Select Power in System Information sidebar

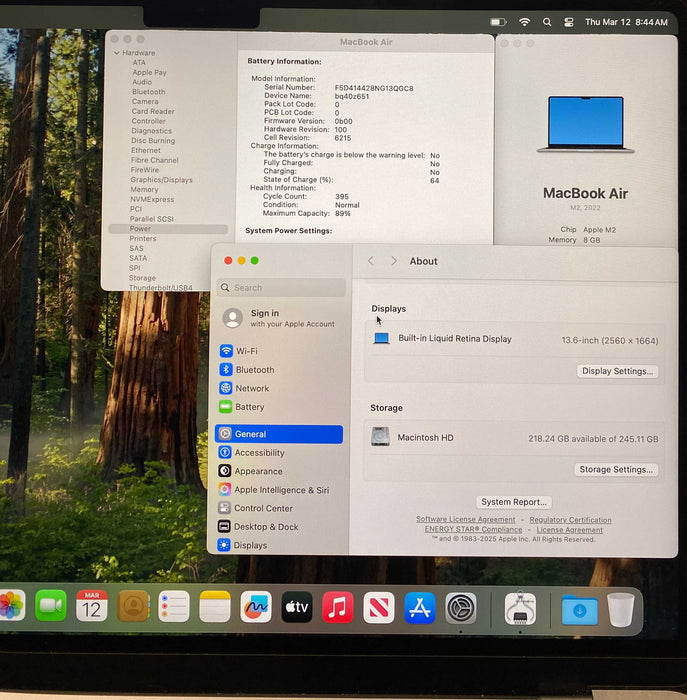[168, 229]
